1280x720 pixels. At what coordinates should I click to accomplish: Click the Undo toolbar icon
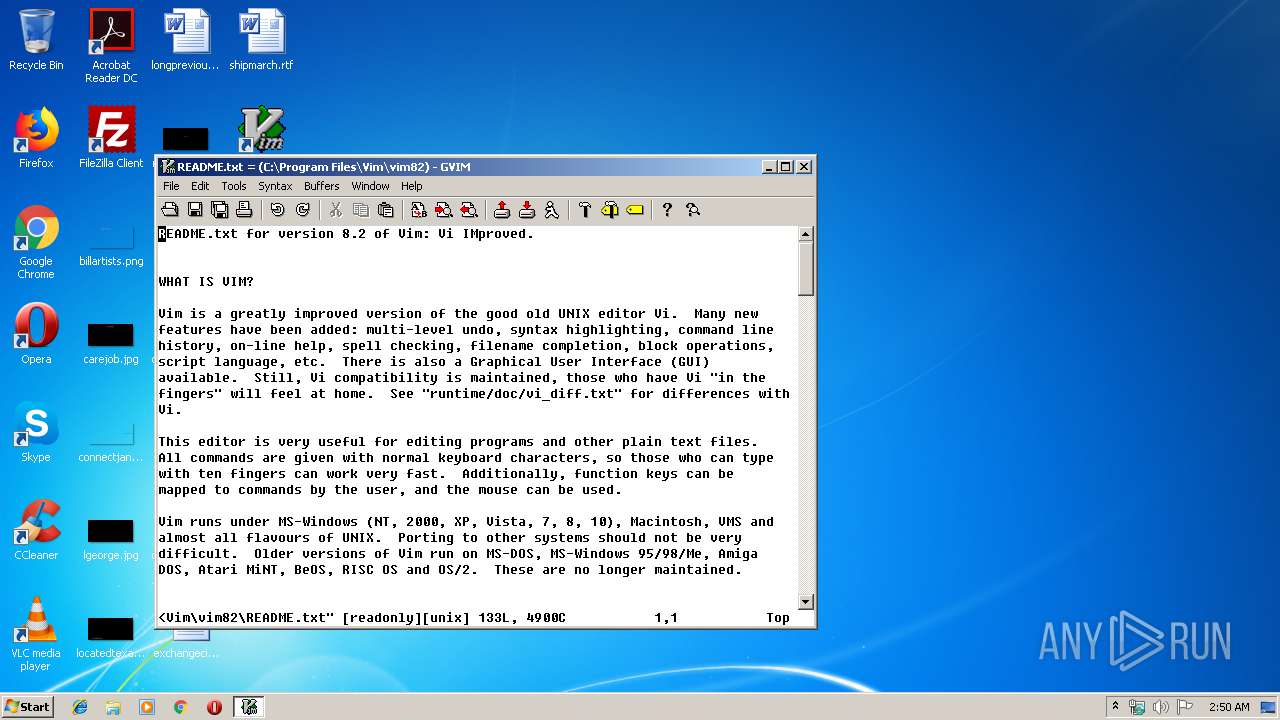coord(277,210)
